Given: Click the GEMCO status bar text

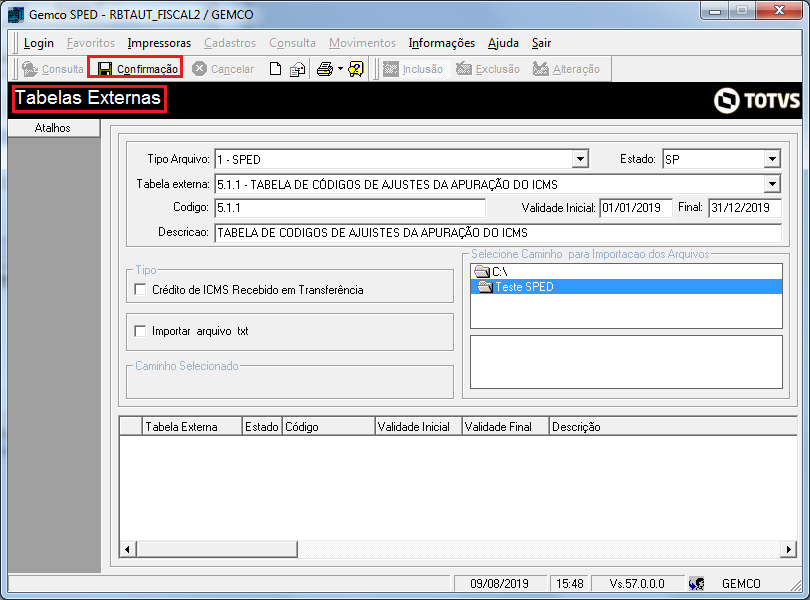Looking at the screenshot, I should click(741, 584).
